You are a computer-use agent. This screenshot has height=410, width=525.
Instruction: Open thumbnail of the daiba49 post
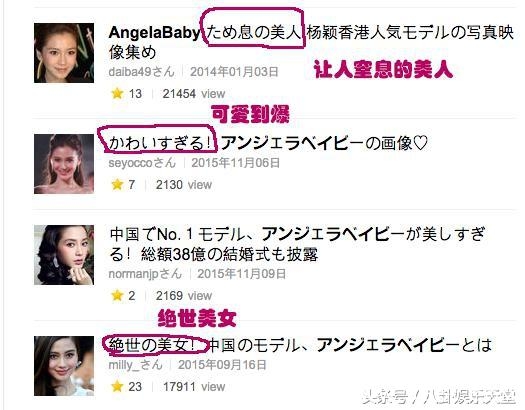coord(64,53)
